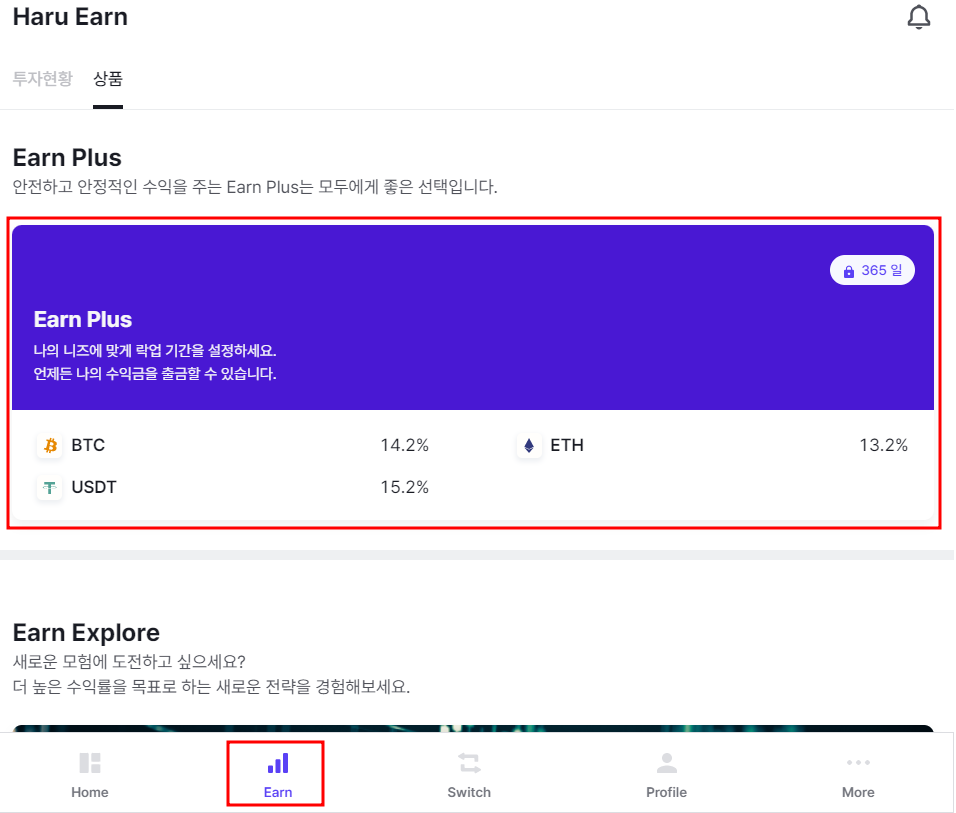The image size is (956, 813).
Task: Click the Earn Plus section heading
Action: click(67, 157)
